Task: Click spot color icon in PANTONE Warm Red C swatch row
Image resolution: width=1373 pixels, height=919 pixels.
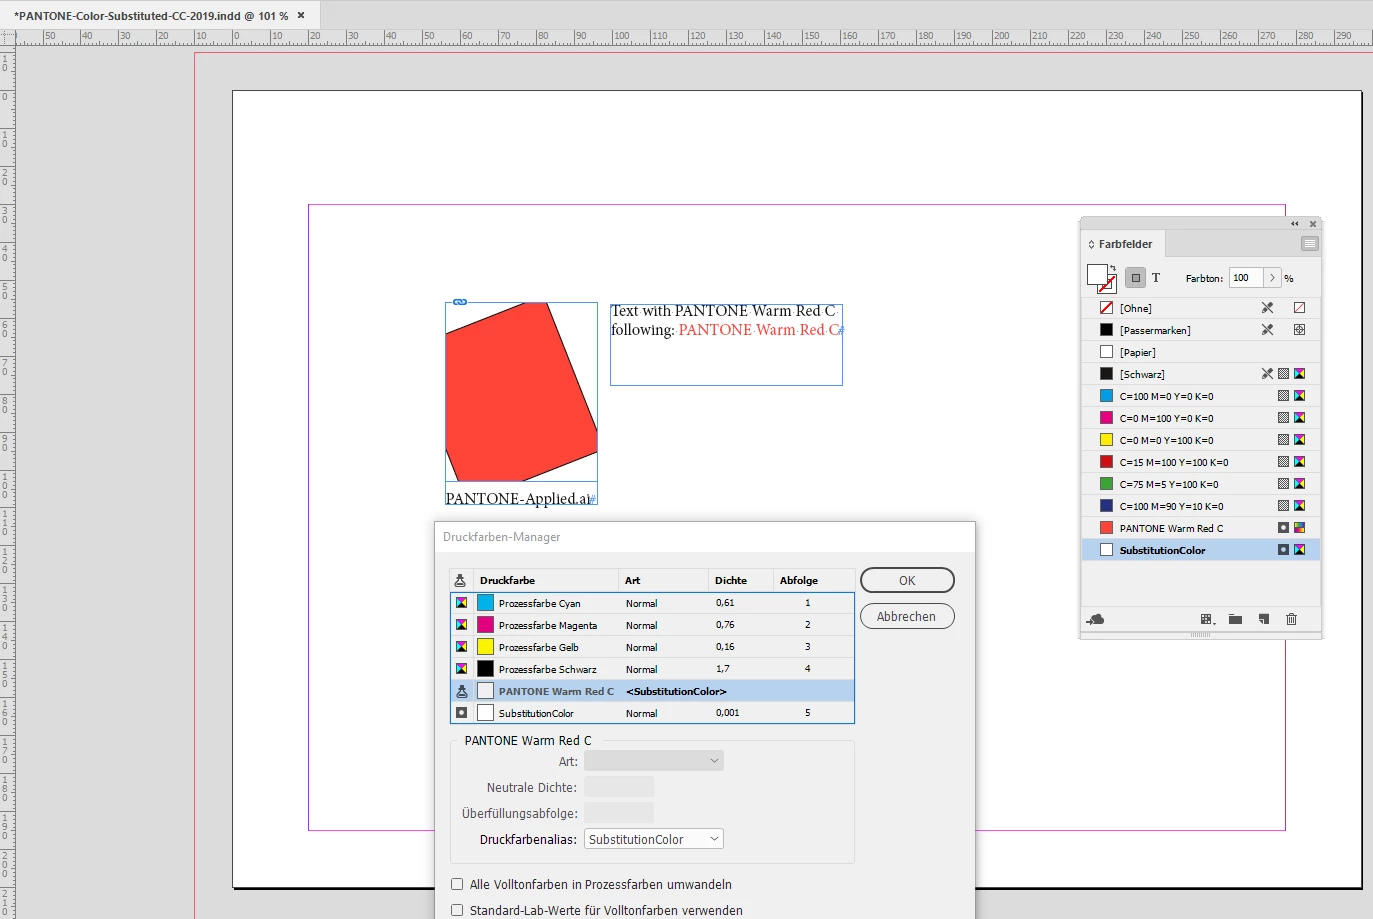Action: 1283,528
